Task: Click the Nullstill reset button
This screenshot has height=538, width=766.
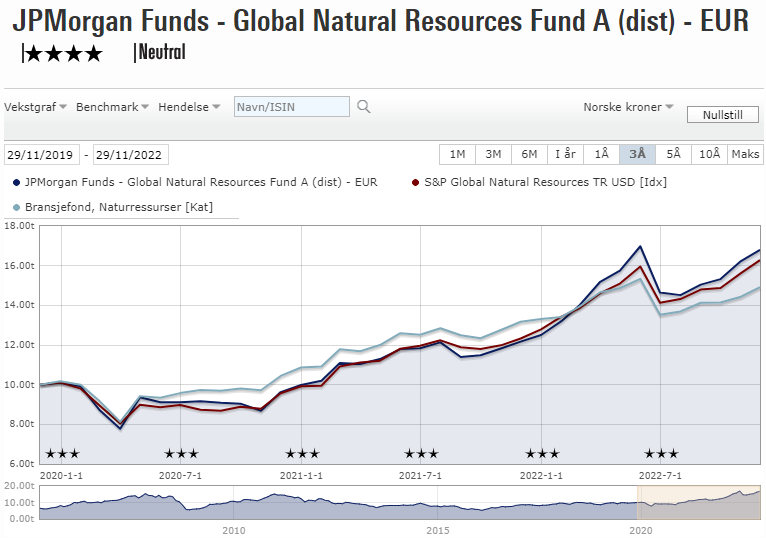Action: (x=723, y=115)
